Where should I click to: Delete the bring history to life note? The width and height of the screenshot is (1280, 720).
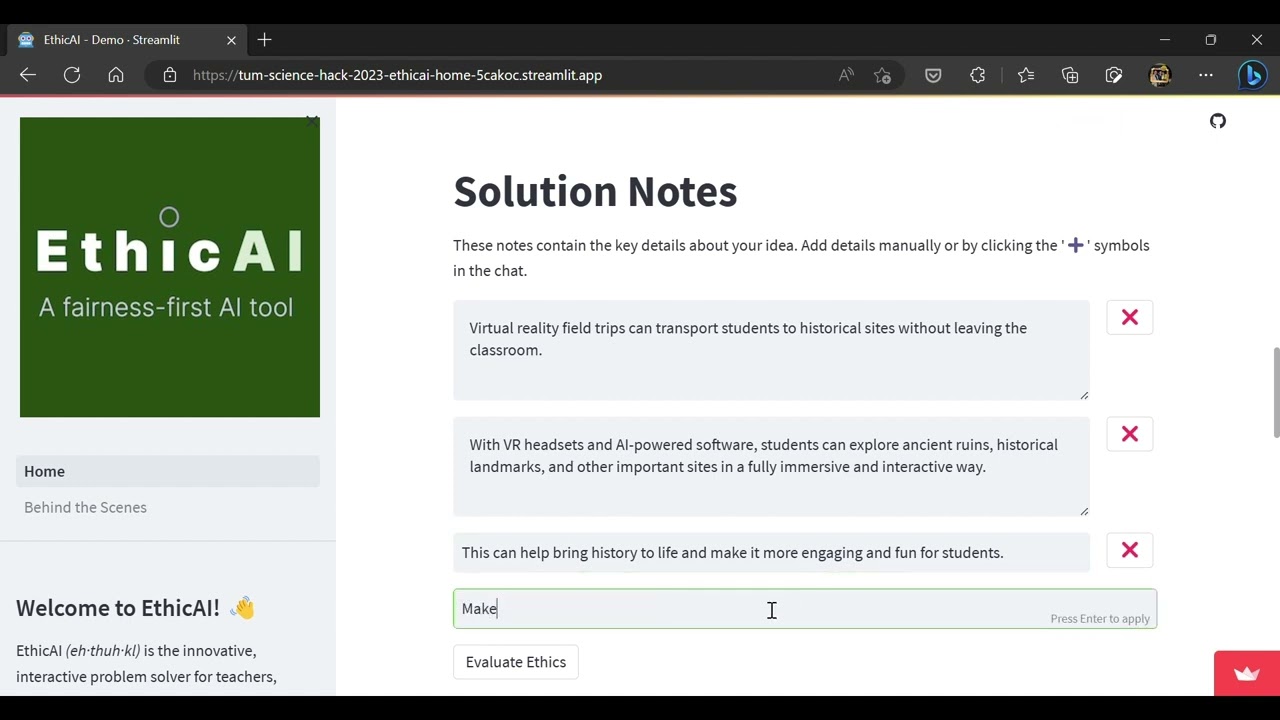pyautogui.click(x=1130, y=550)
